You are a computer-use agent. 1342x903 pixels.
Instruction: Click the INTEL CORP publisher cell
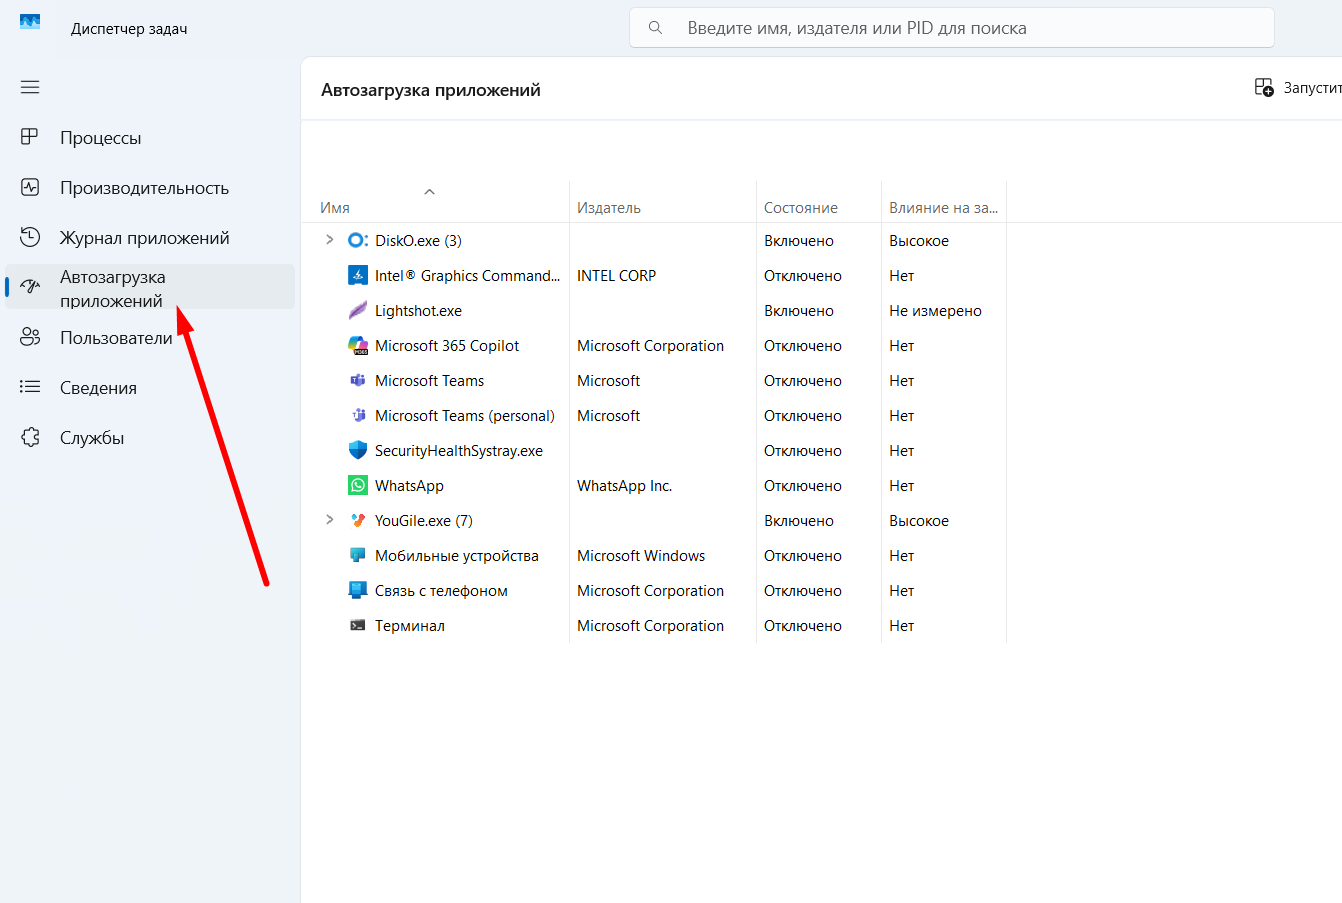click(616, 276)
